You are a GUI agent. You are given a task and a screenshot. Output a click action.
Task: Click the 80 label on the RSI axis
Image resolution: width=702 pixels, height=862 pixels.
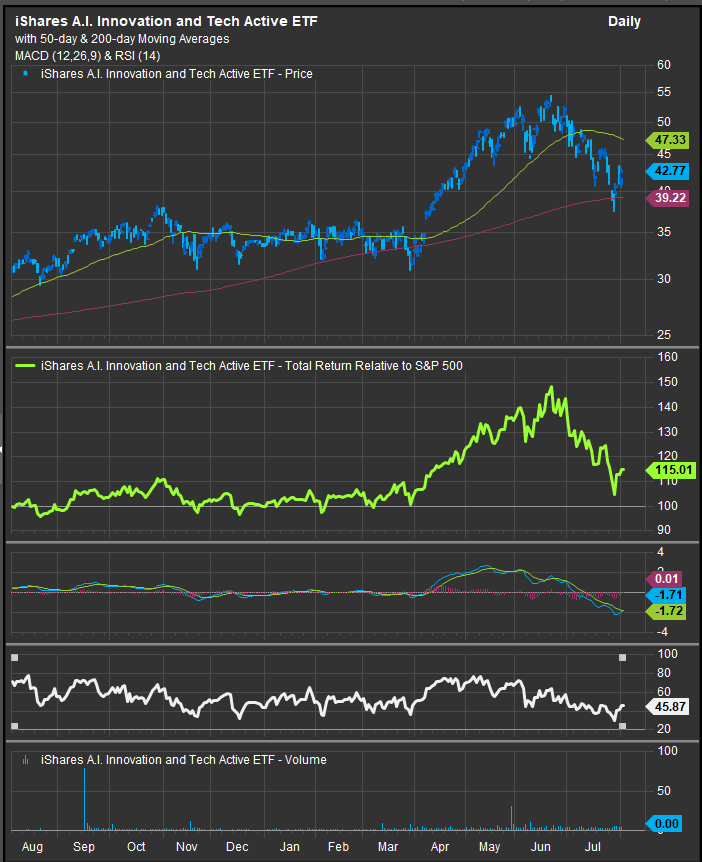pyautogui.click(x=664, y=673)
